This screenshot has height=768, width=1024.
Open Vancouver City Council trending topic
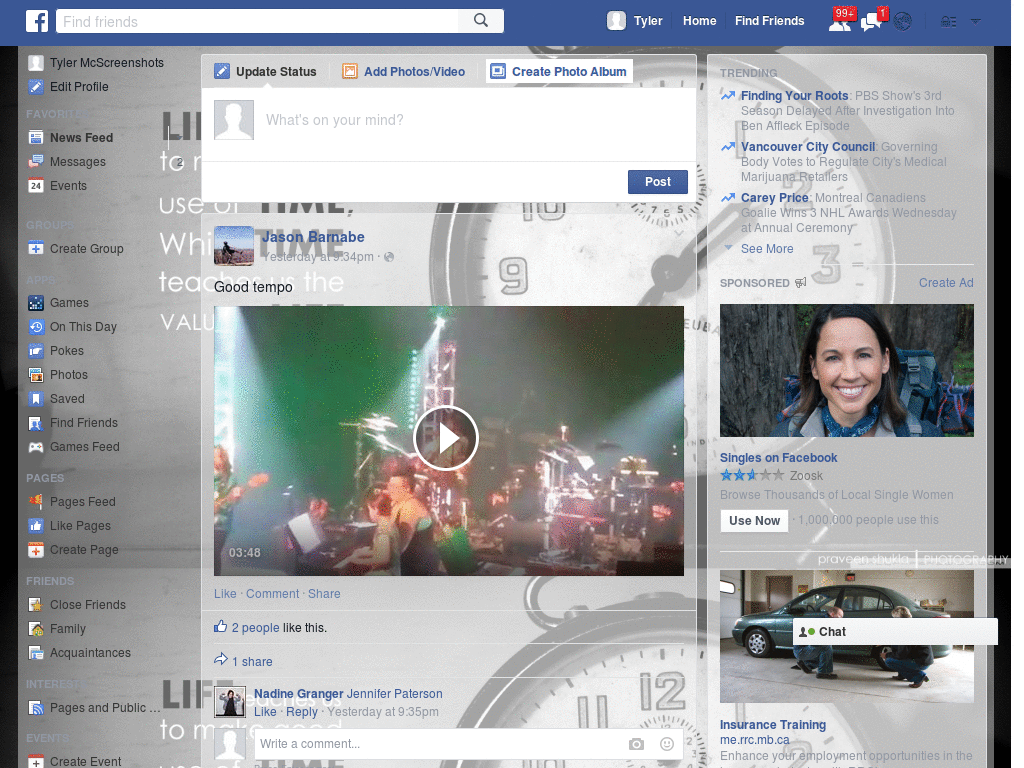click(x=808, y=147)
